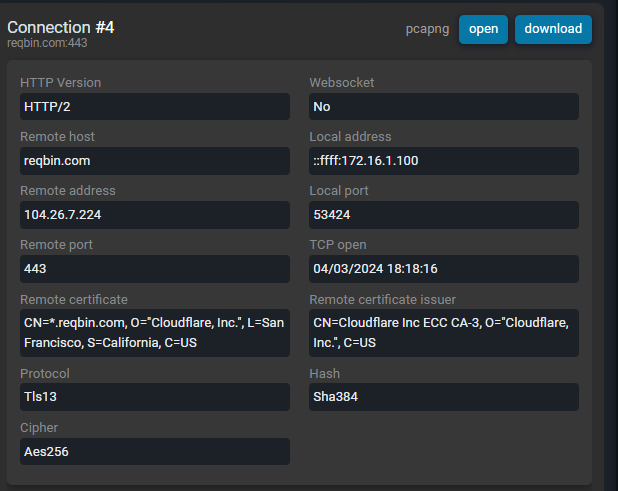The width and height of the screenshot is (618, 491).
Task: Click the 'pcapng' label text
Action: [427, 29]
